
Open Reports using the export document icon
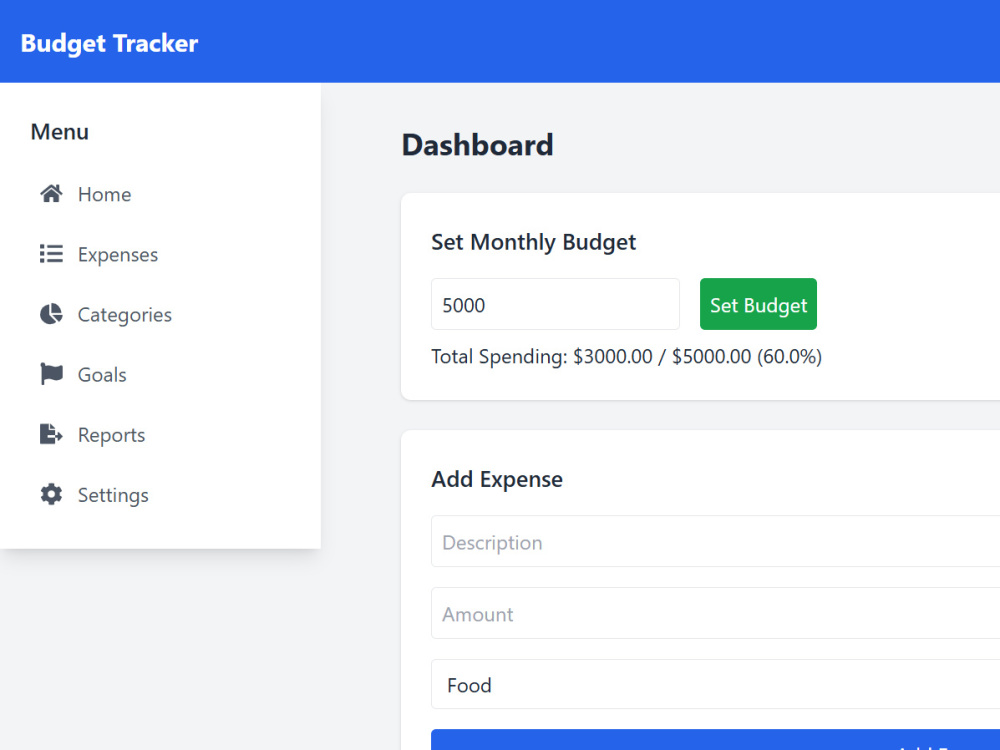click(51, 434)
